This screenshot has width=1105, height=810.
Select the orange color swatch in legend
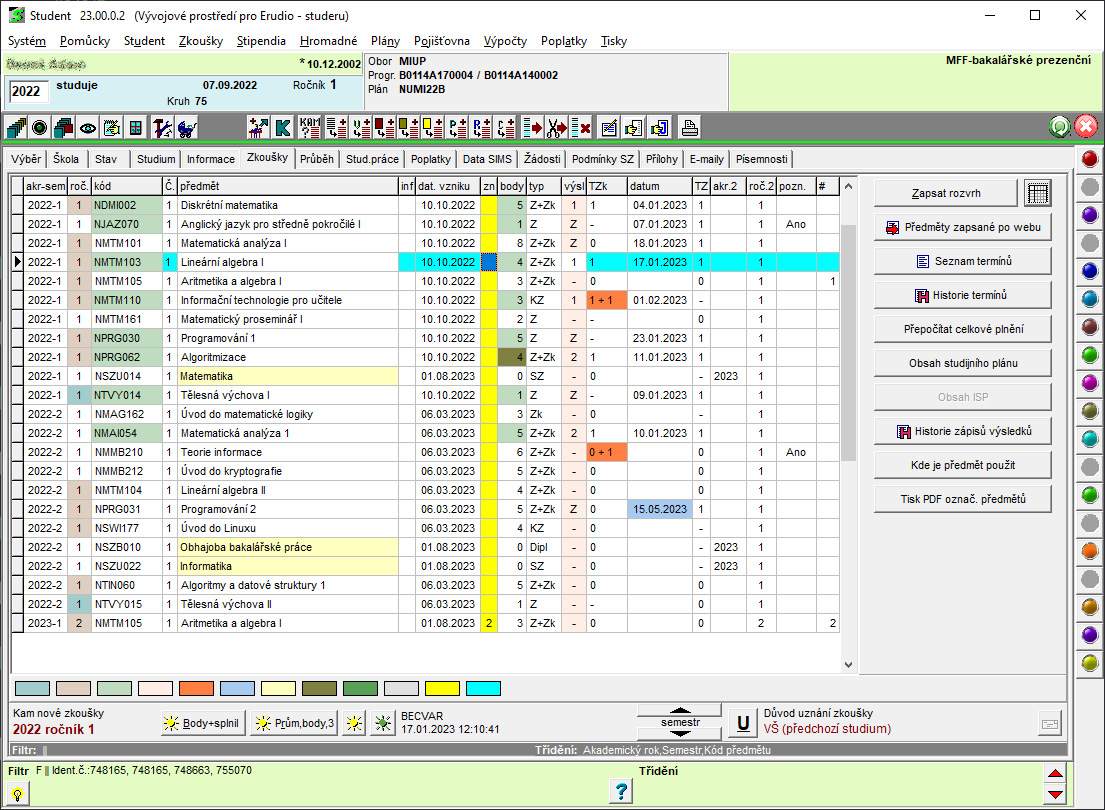point(196,688)
